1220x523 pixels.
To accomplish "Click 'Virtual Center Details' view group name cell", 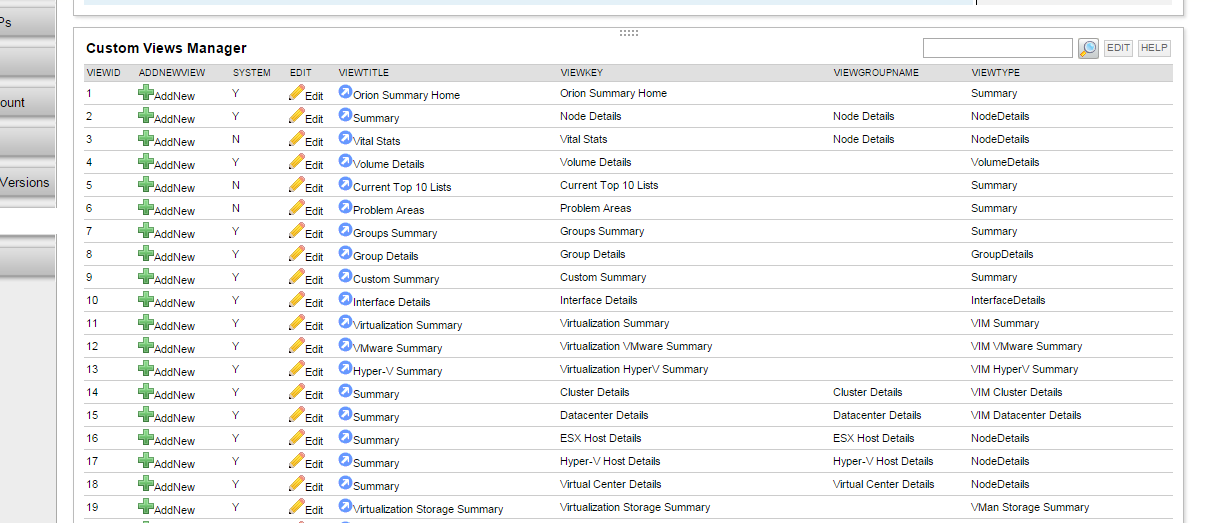I will (x=883, y=484).
